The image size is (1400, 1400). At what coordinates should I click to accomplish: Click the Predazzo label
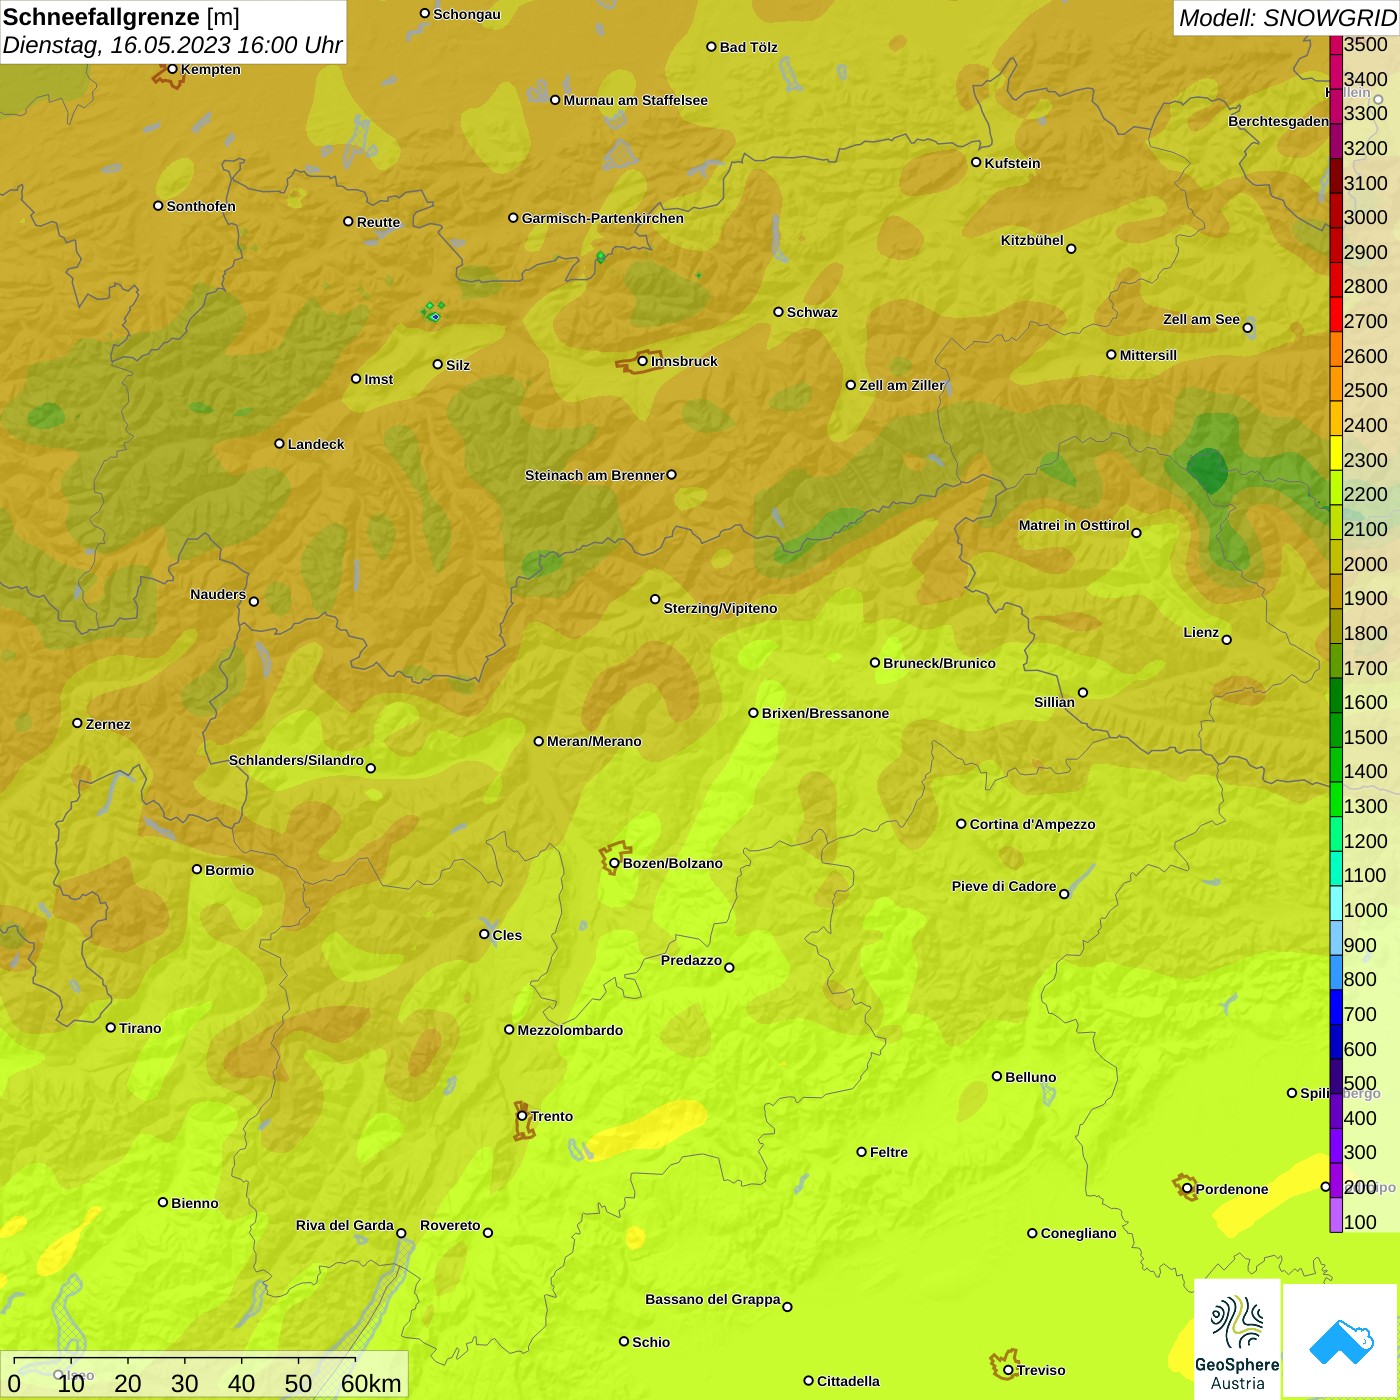pos(691,960)
